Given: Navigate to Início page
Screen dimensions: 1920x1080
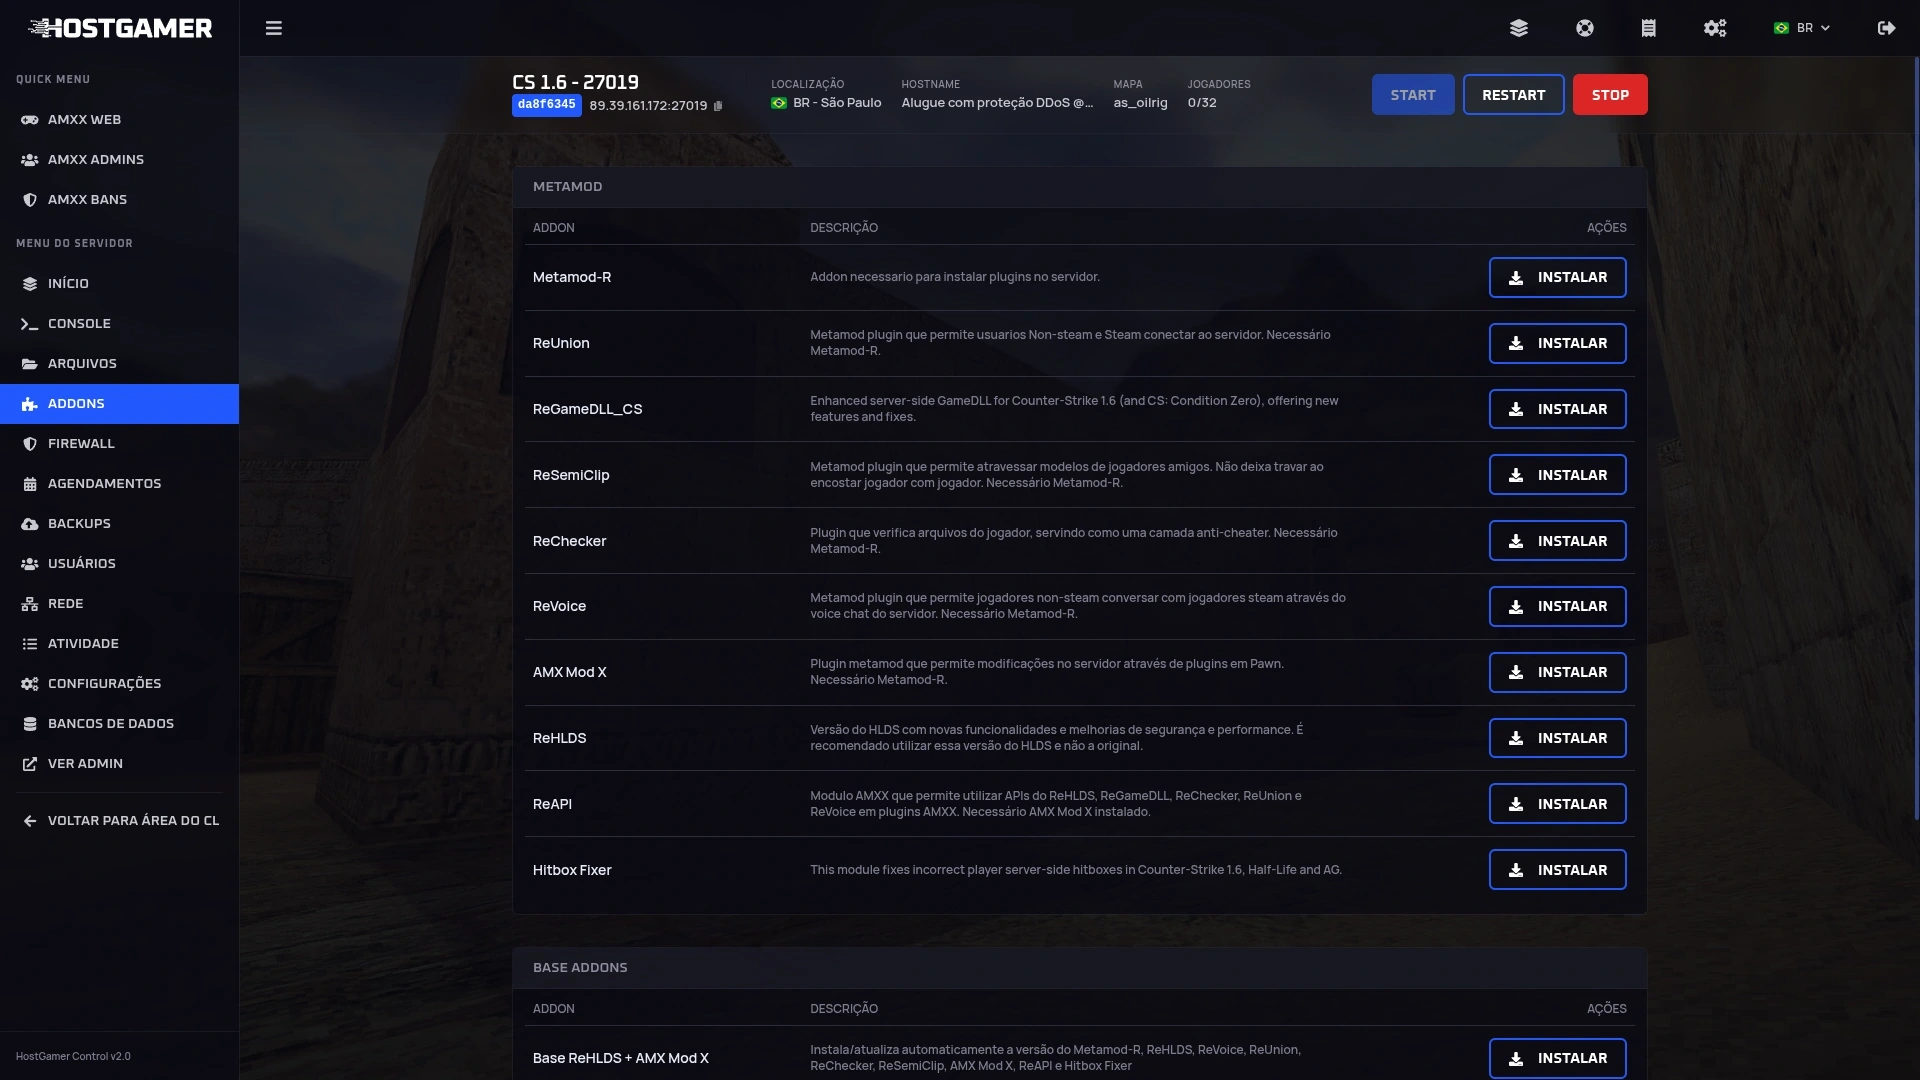Looking at the screenshot, I should [119, 283].
